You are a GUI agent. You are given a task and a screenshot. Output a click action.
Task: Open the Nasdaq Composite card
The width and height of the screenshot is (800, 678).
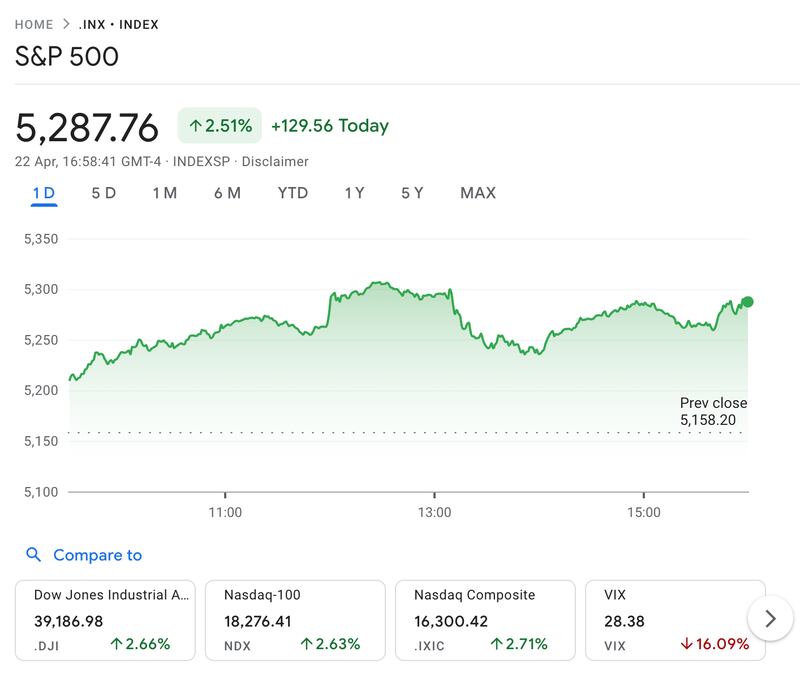[485, 620]
